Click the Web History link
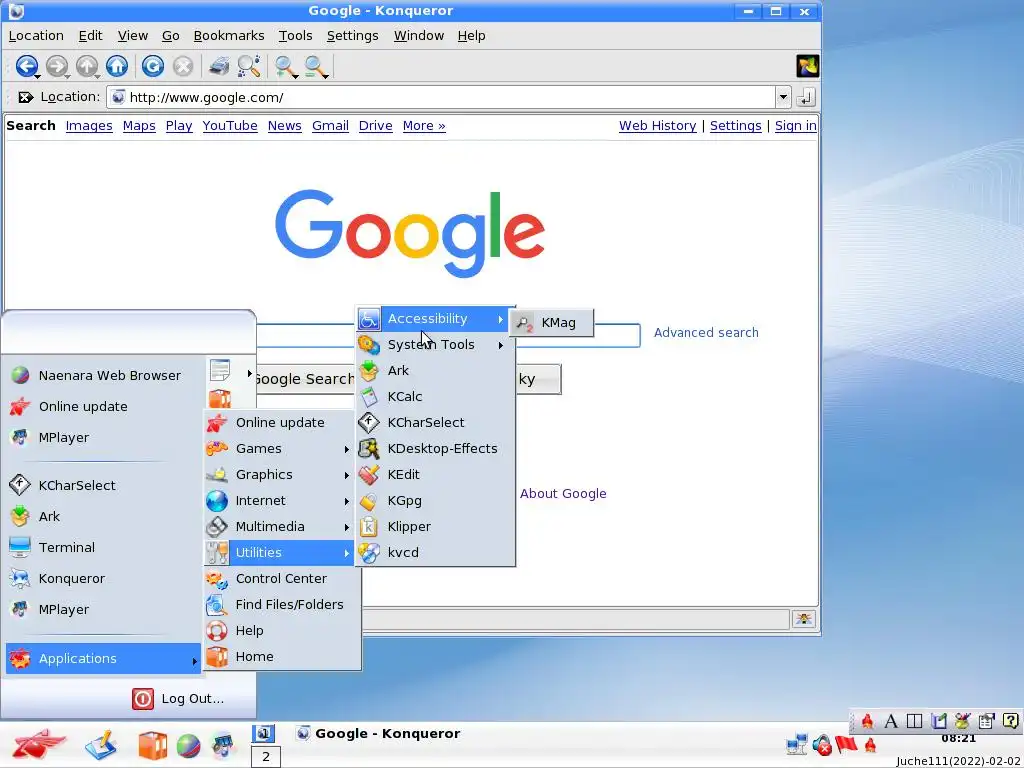The height and width of the screenshot is (768, 1024). click(657, 126)
